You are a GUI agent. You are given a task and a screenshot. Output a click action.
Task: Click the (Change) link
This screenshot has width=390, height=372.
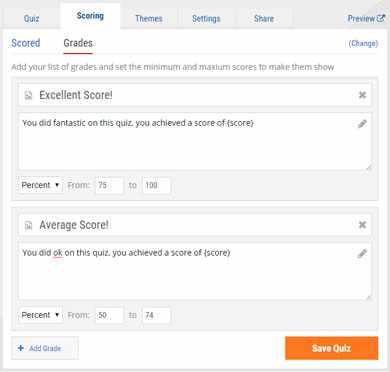(363, 43)
